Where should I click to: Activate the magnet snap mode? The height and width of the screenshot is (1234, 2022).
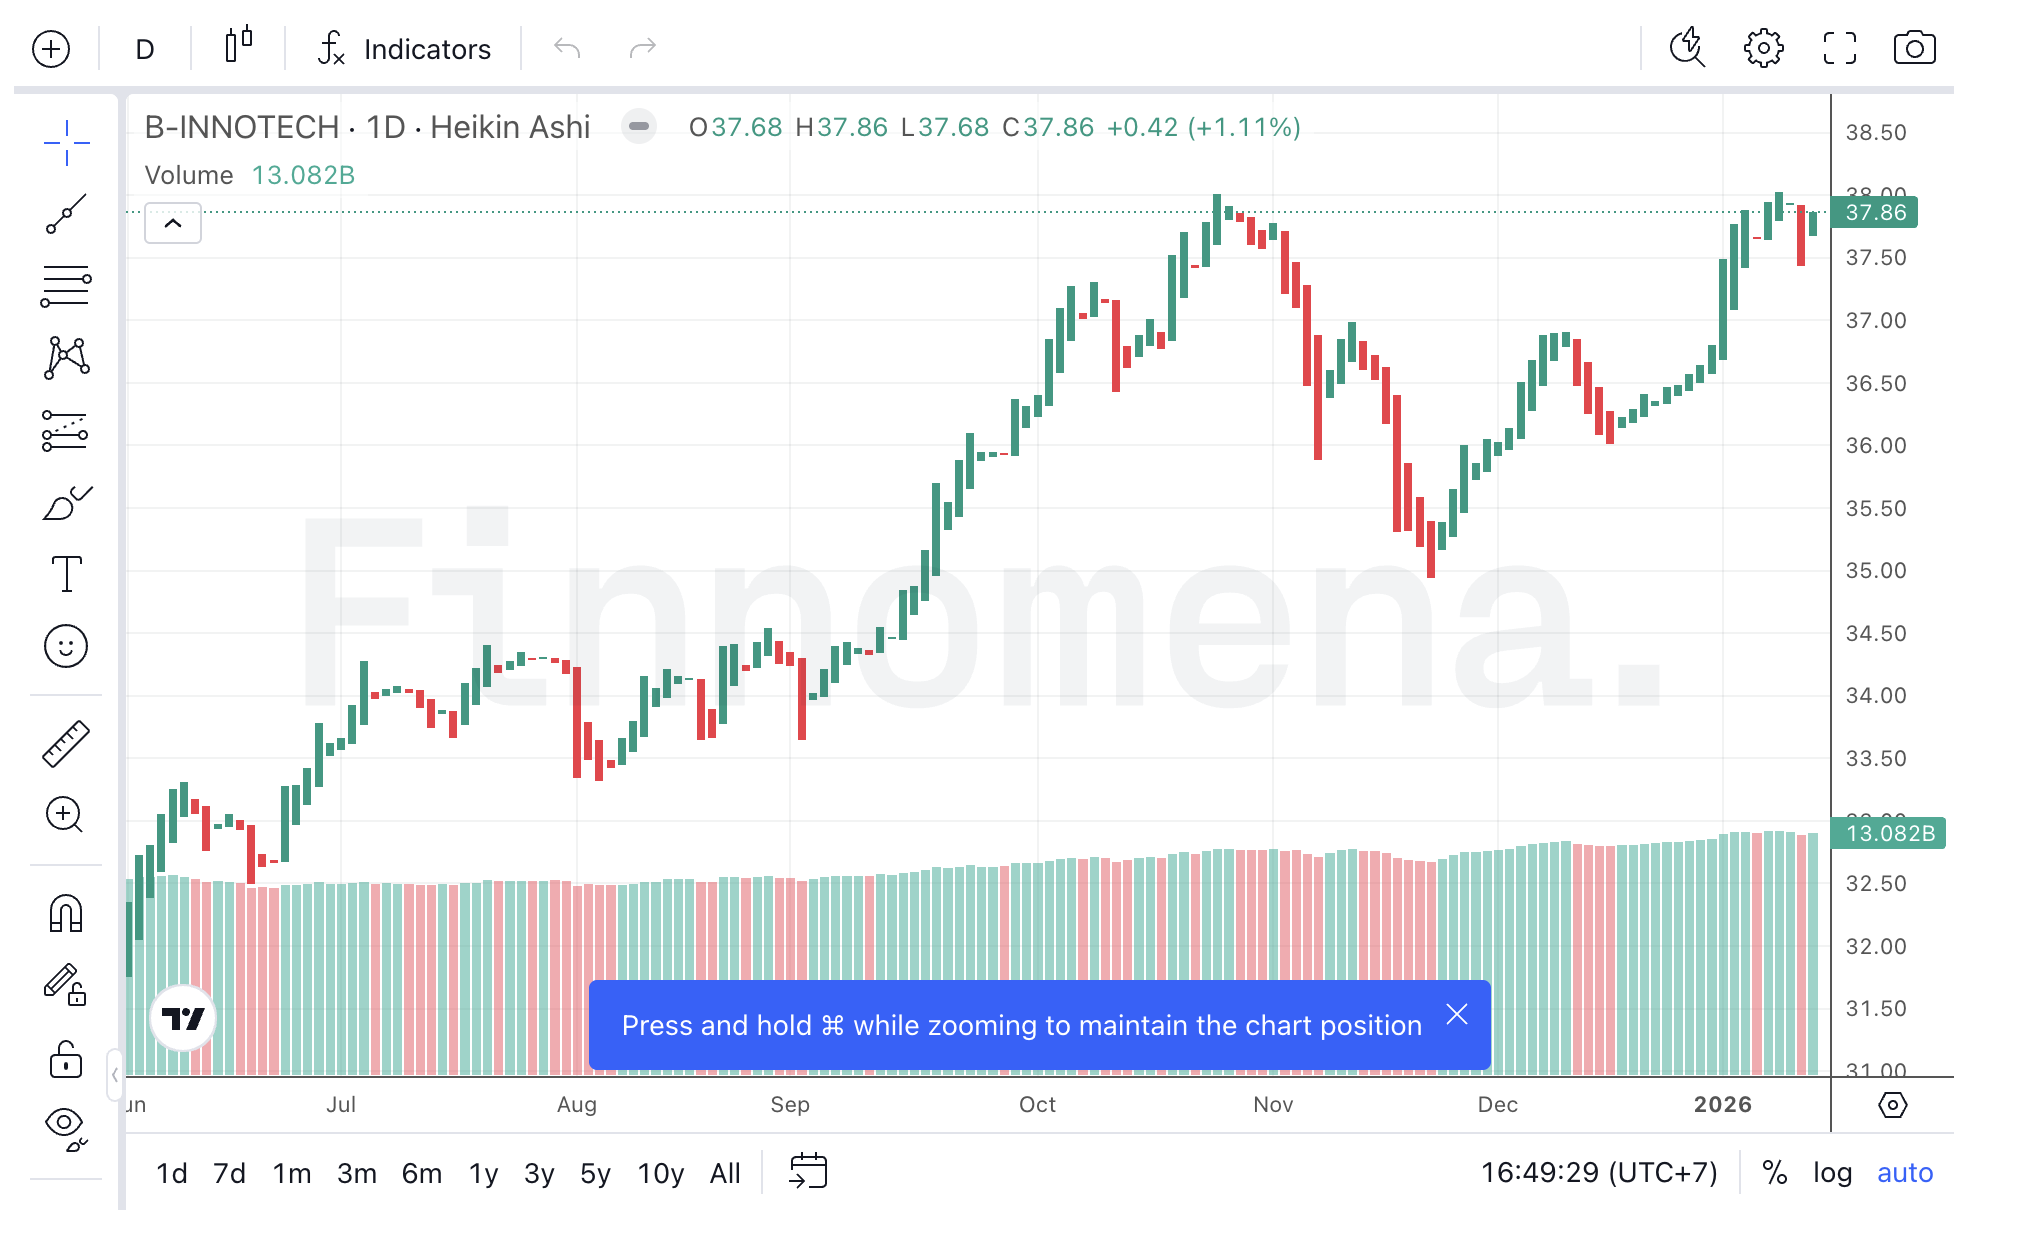click(66, 914)
